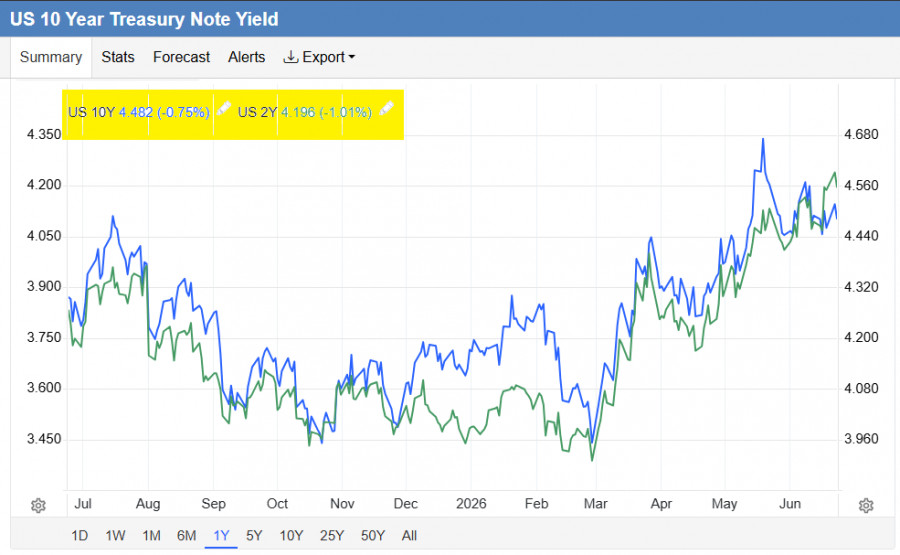
Task: Click the 4.482 value in legend
Action: point(136,112)
